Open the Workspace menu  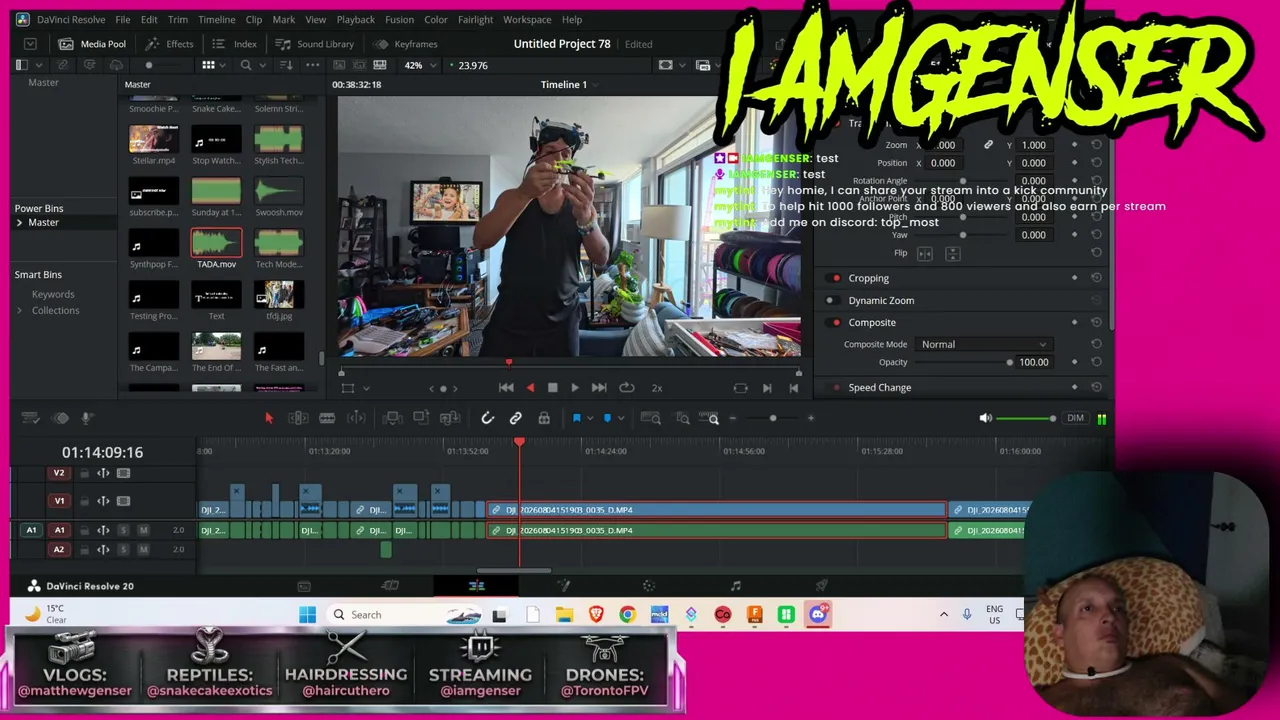click(x=527, y=19)
